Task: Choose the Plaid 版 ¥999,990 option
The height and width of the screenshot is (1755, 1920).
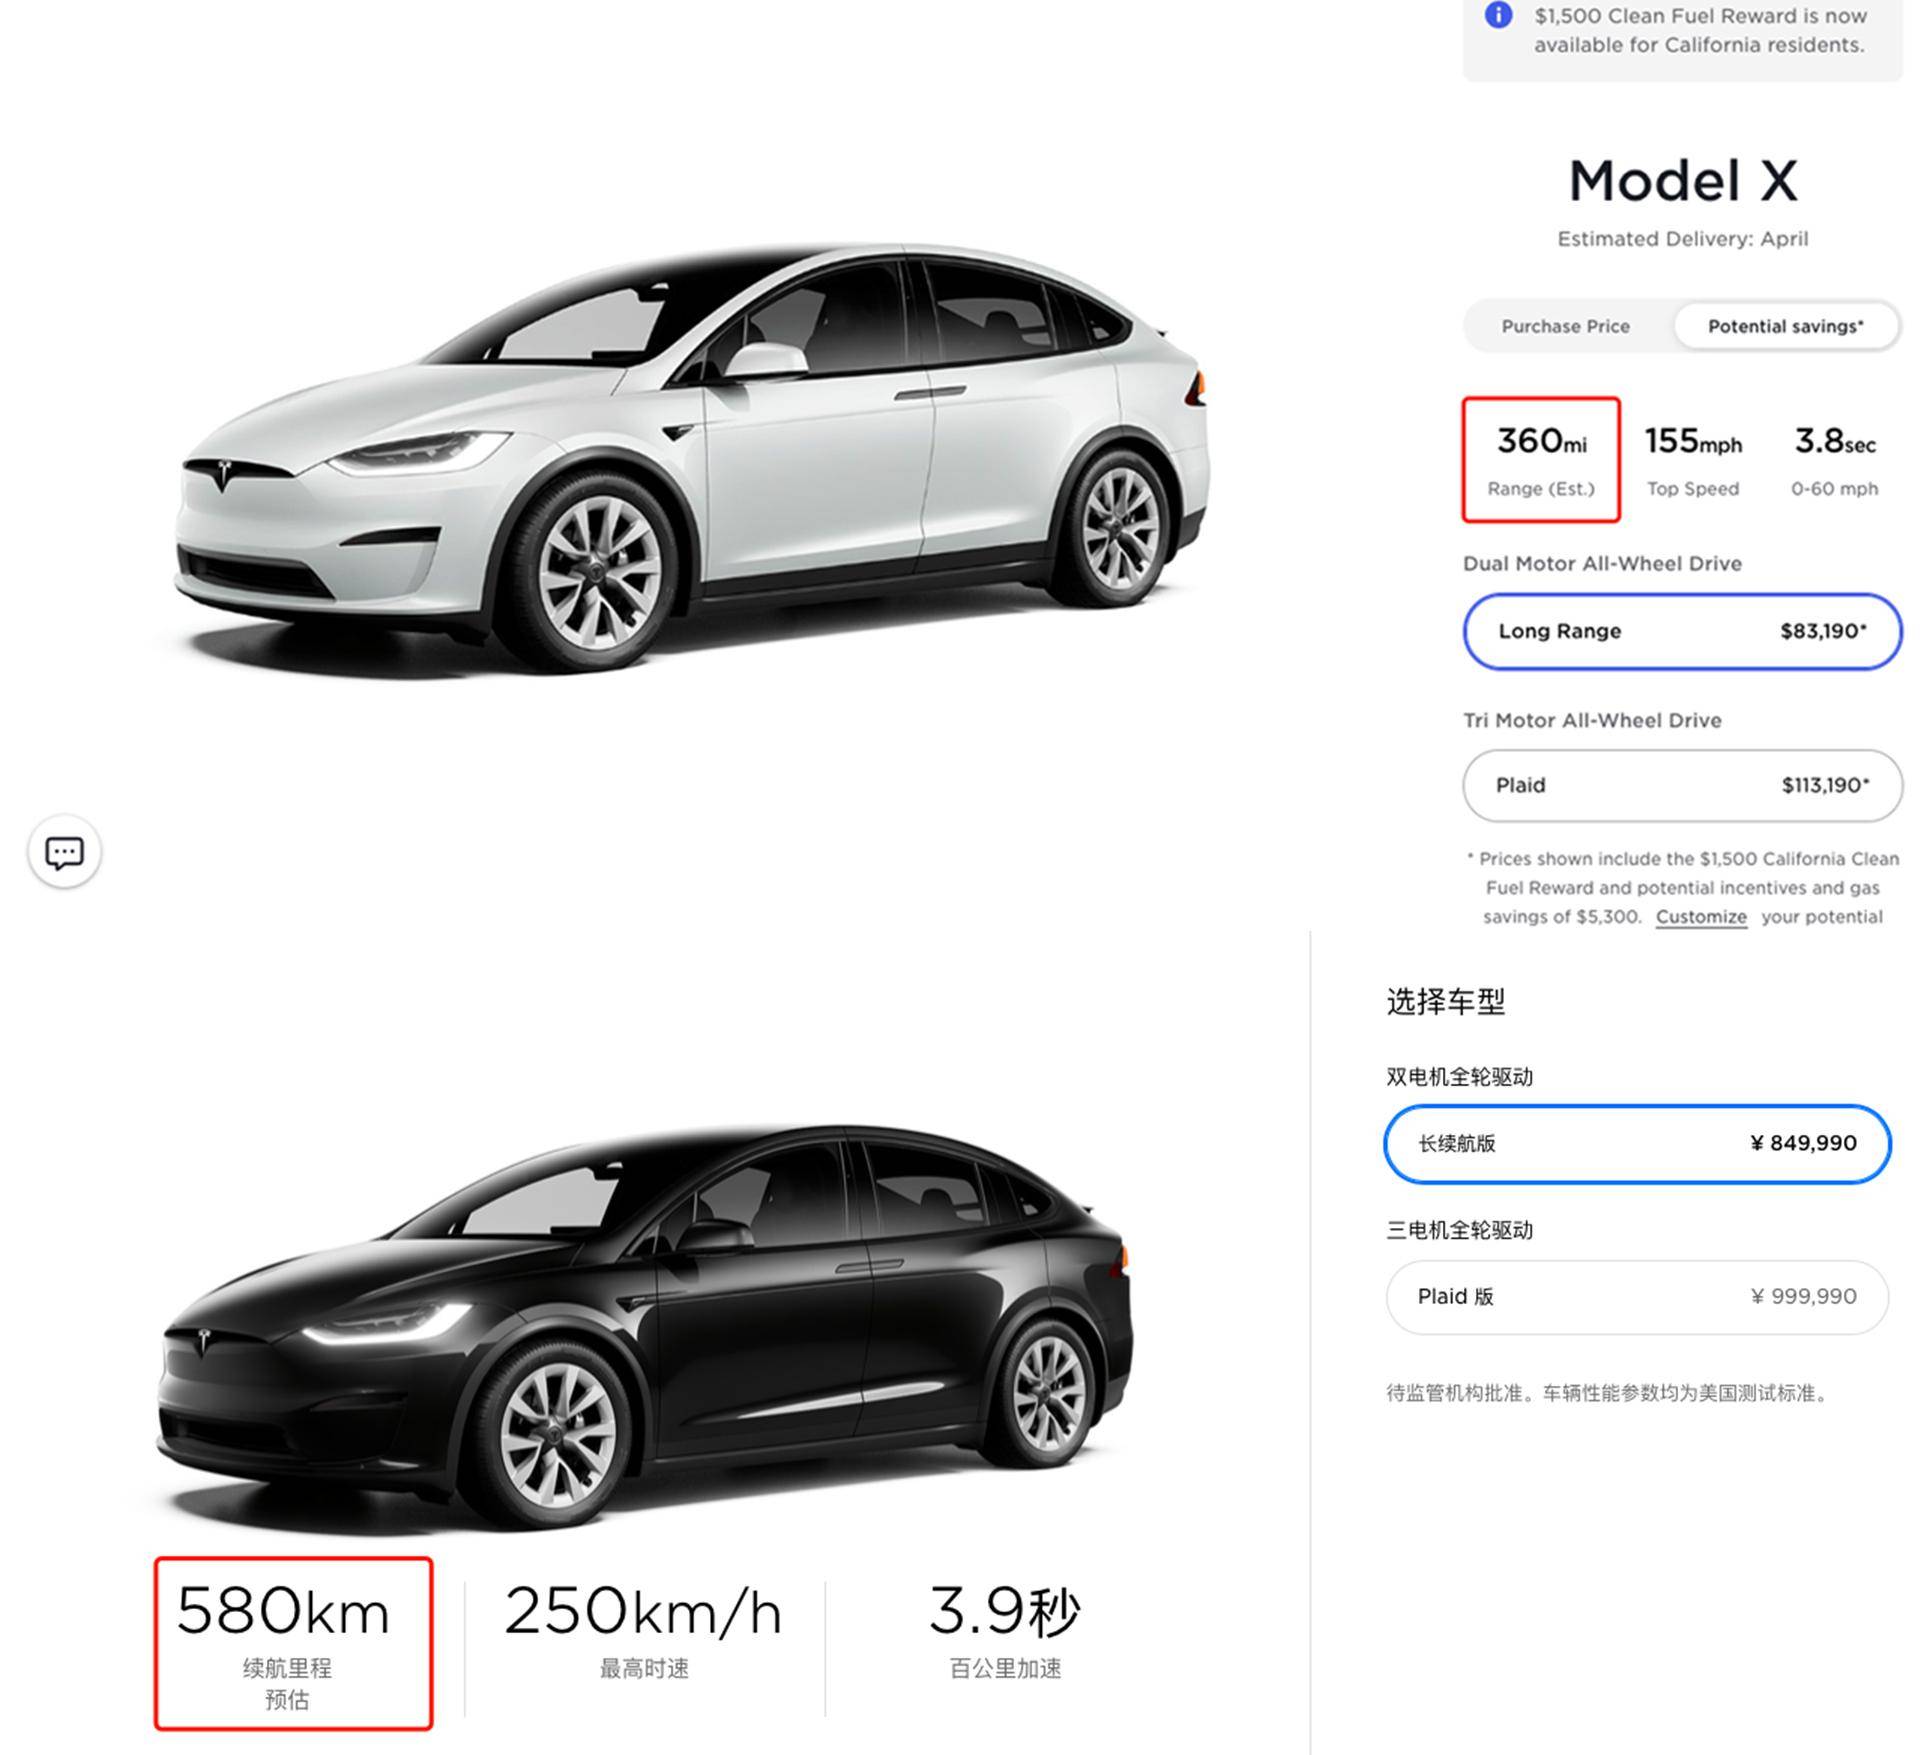Action: tap(1637, 1296)
